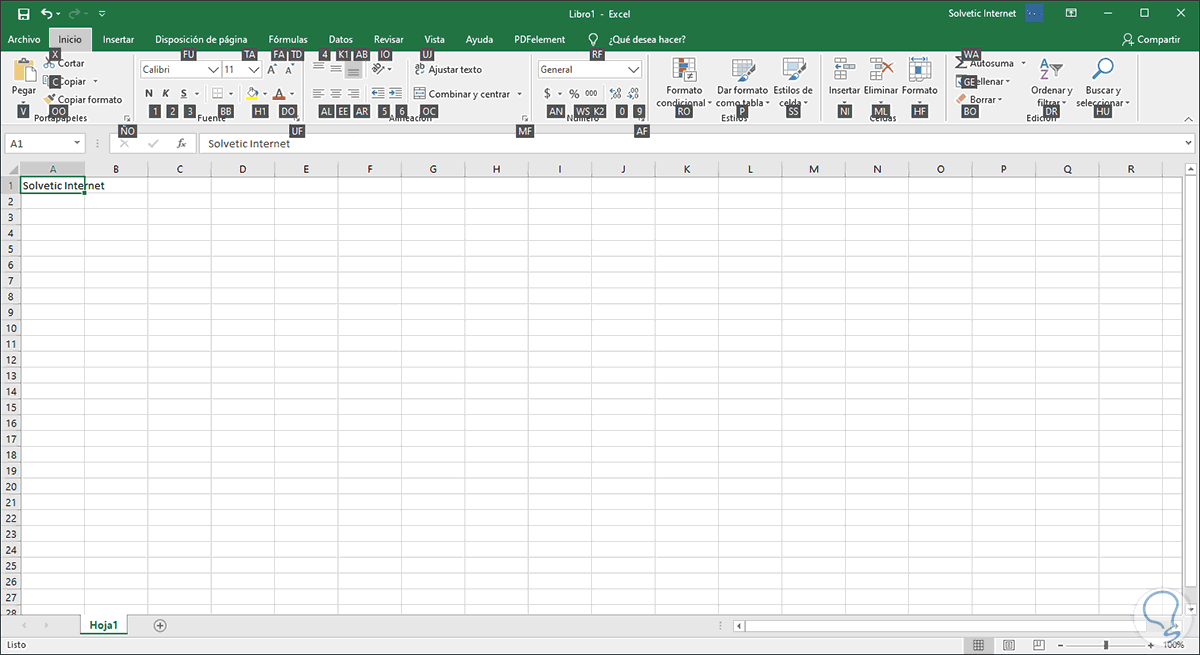The image size is (1200, 655).
Task: Click the Insertar cells icon
Action: pyautogui.click(x=844, y=68)
